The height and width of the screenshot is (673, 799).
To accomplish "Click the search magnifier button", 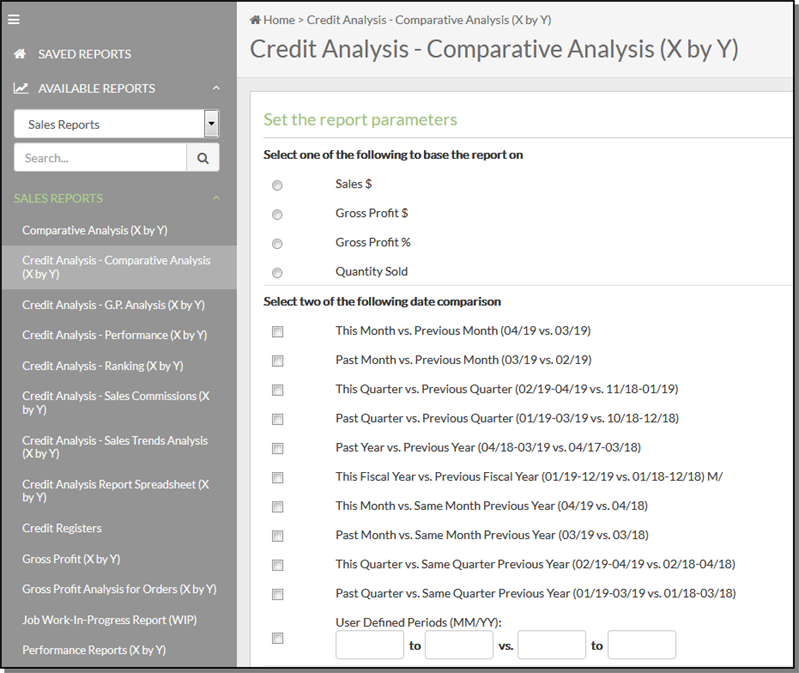I will pyautogui.click(x=203, y=158).
